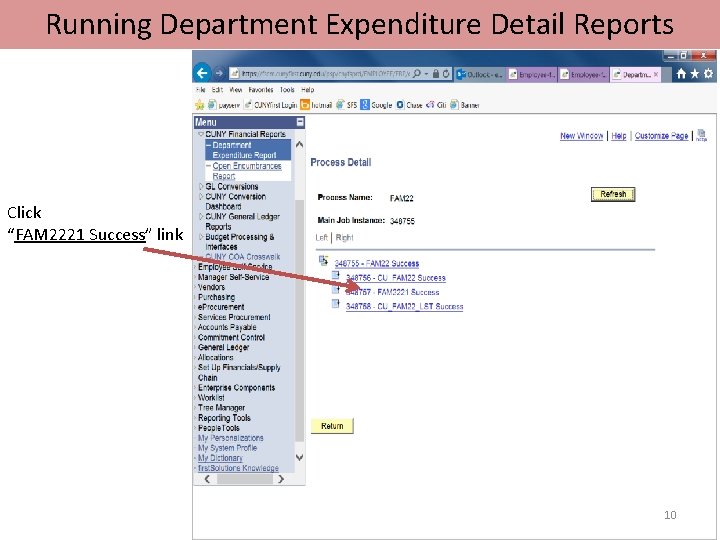Click the yellow Refresh button

click(x=613, y=194)
